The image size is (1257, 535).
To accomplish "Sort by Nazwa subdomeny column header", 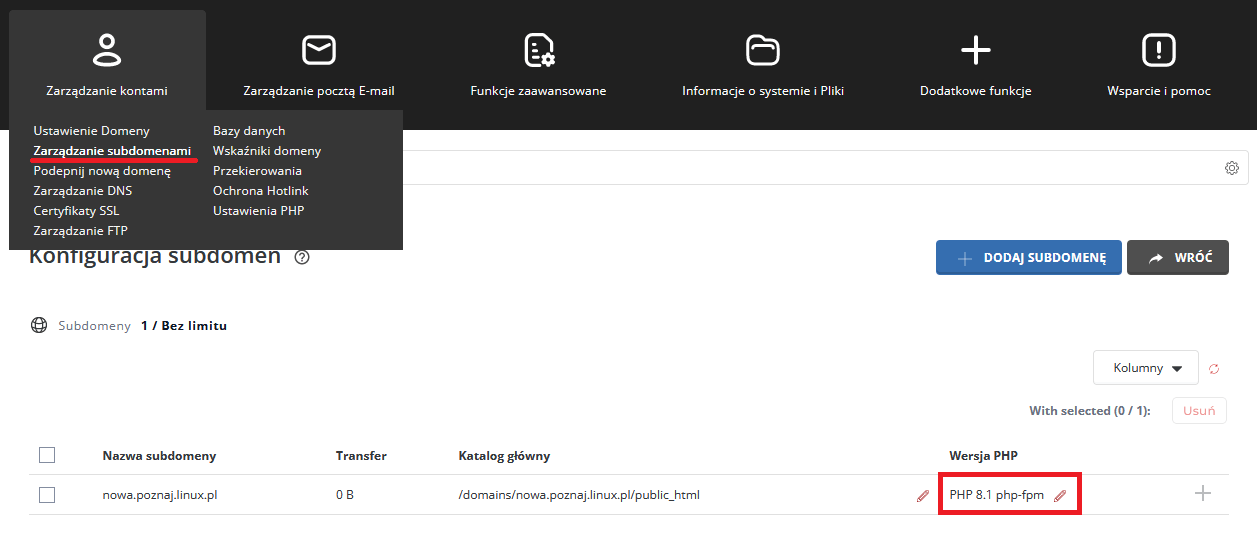I will 159,455.
